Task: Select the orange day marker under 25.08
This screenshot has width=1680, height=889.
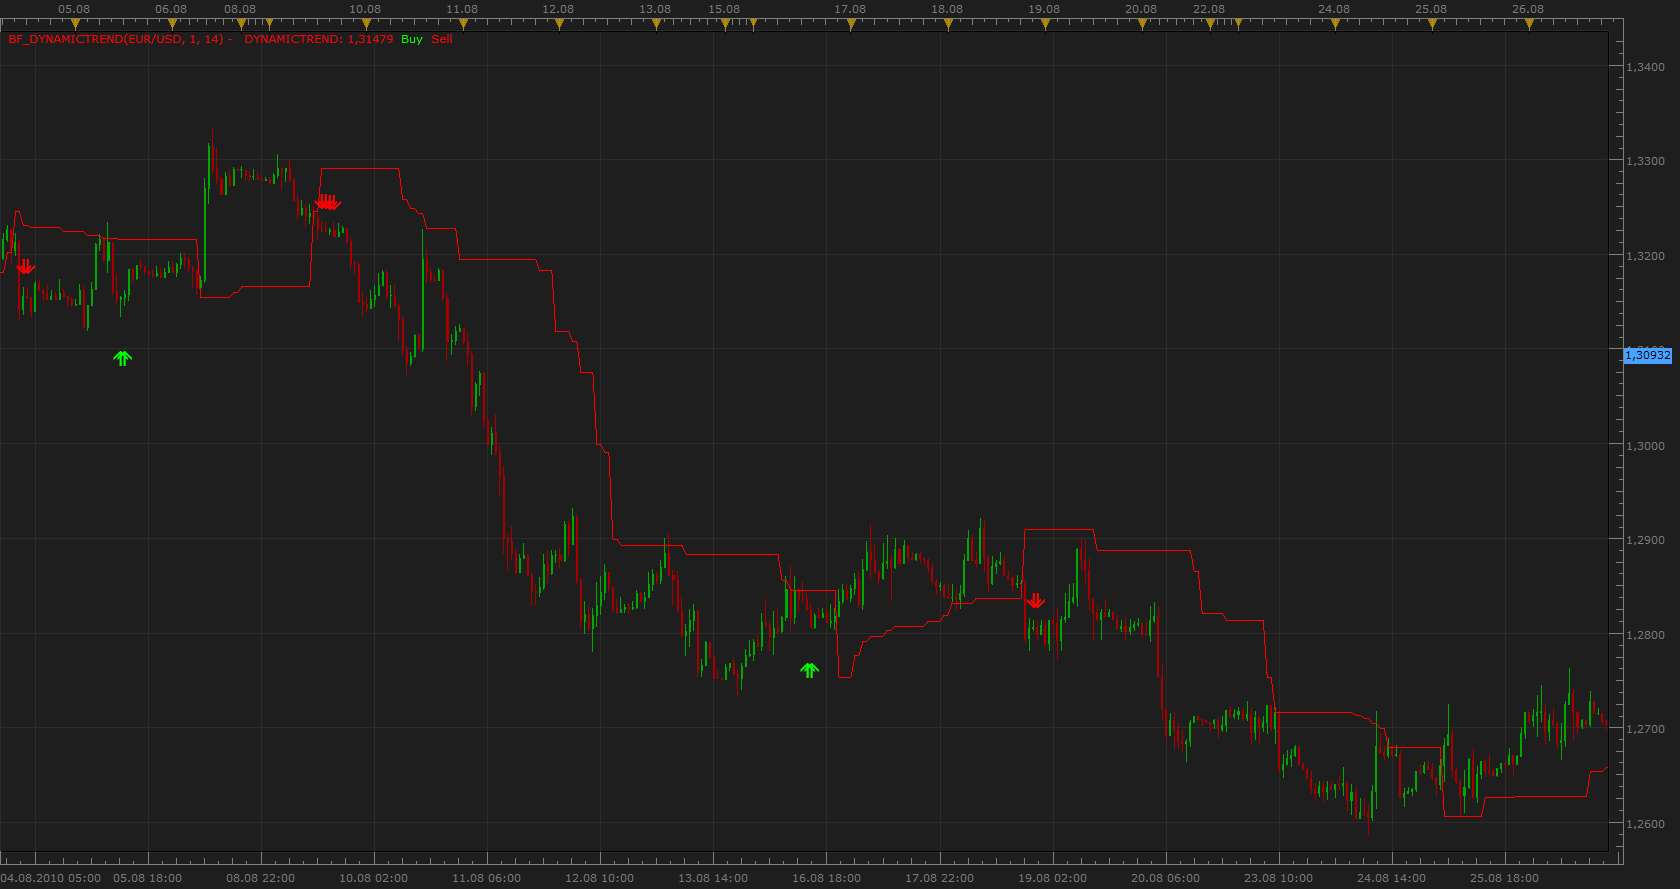Action: pyautogui.click(x=1432, y=24)
